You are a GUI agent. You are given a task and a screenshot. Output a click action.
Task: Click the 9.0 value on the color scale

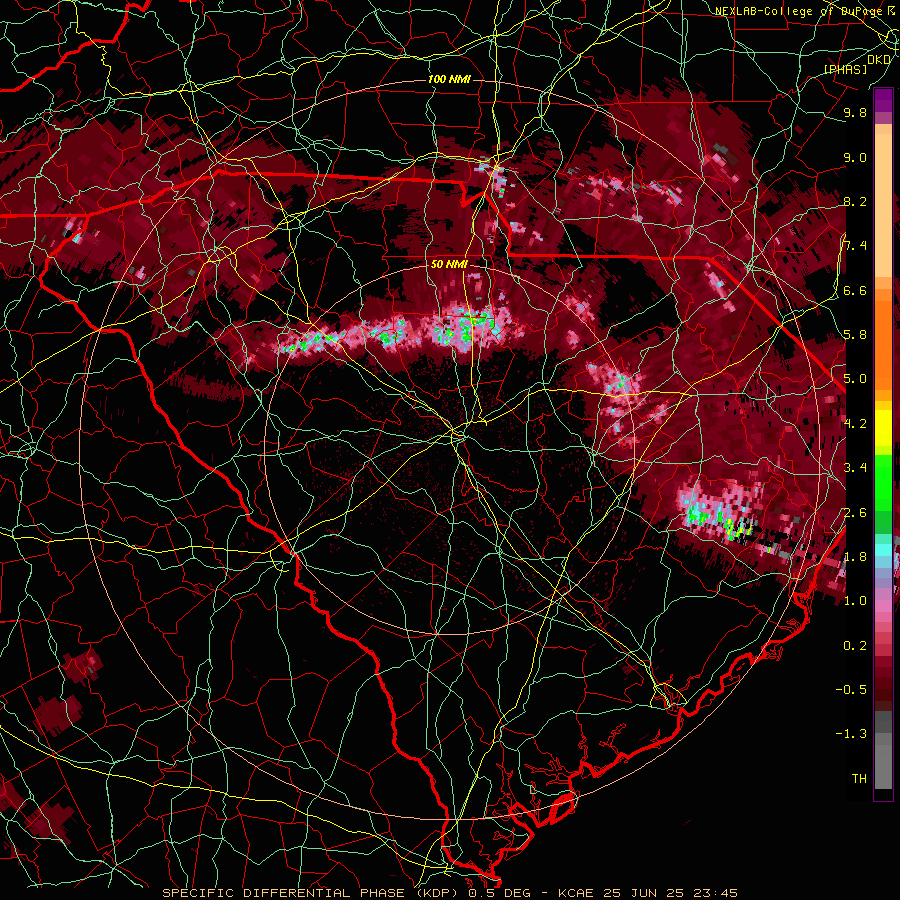pyautogui.click(x=855, y=157)
